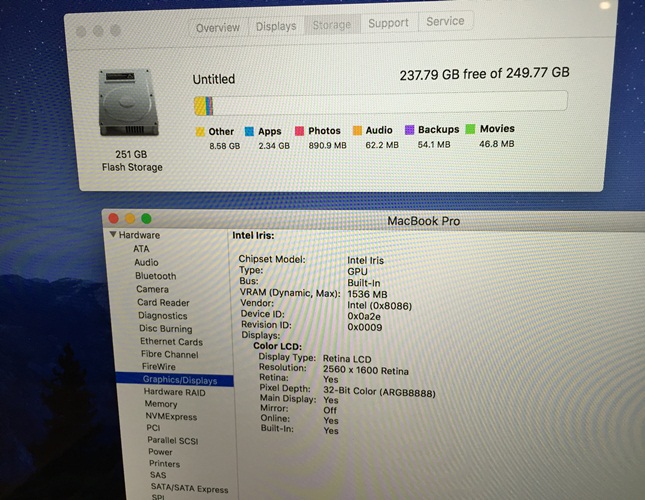This screenshot has height=500, width=645.
Task: Minimize the MacBook Pro window
Action: coord(130,218)
